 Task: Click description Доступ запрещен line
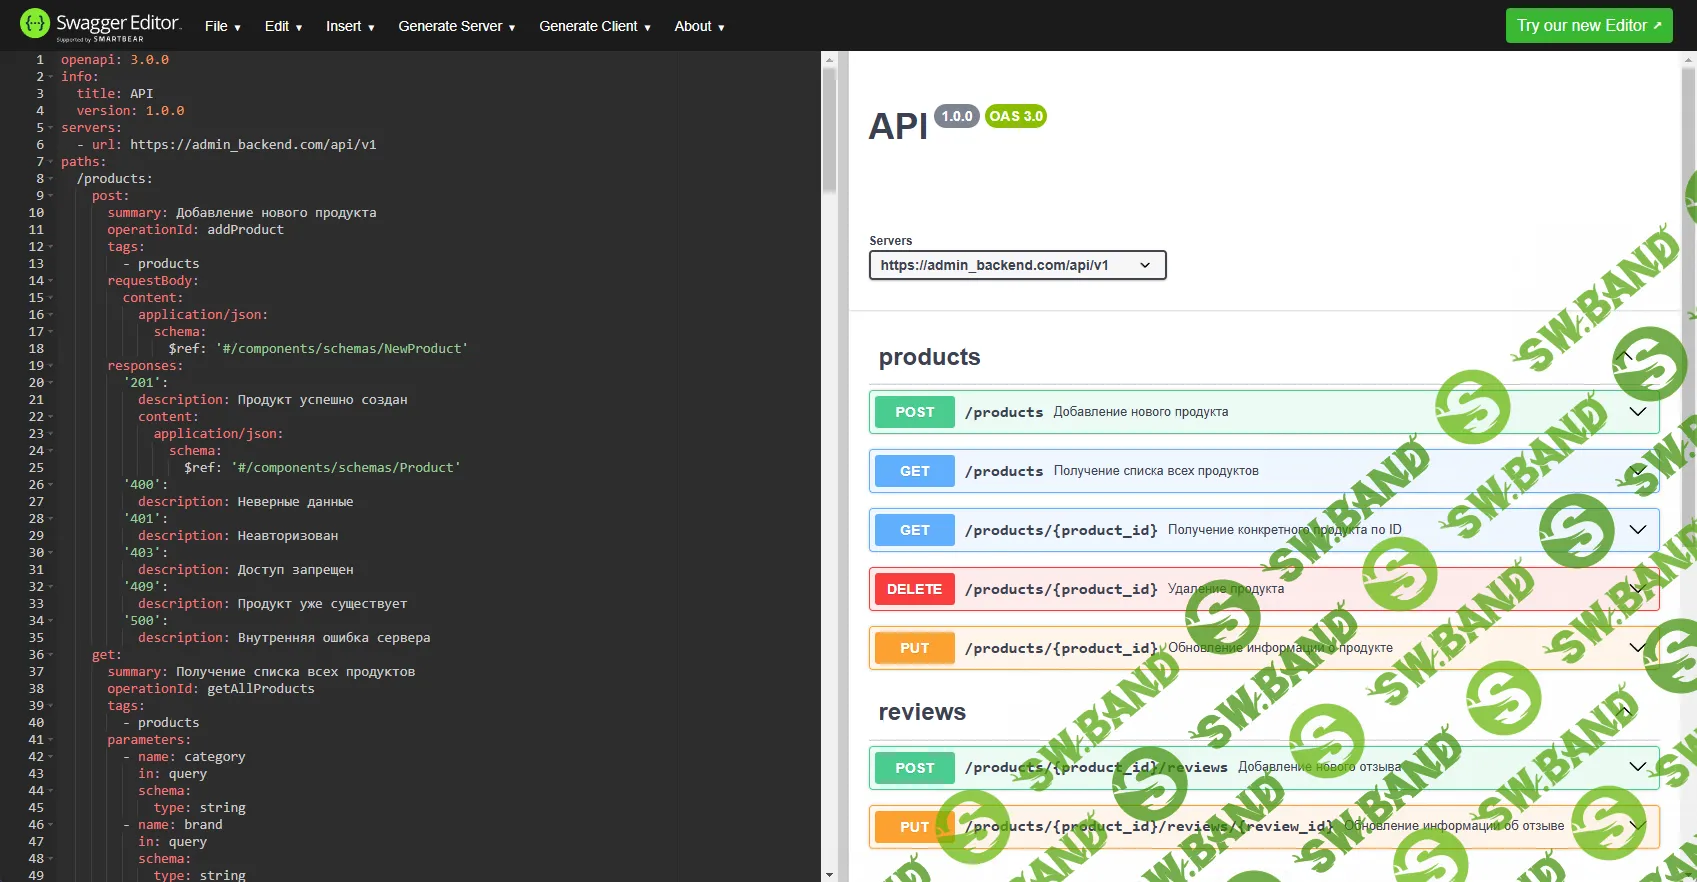(246, 570)
